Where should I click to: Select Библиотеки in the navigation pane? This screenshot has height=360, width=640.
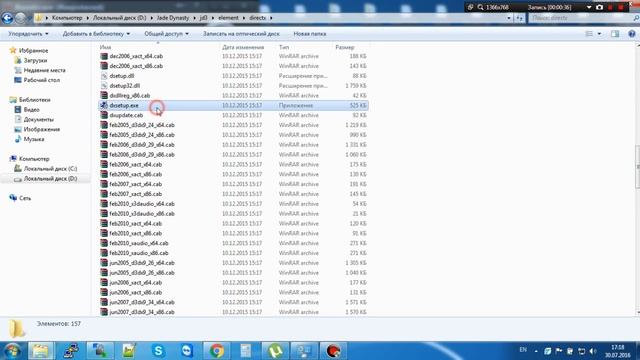point(35,100)
